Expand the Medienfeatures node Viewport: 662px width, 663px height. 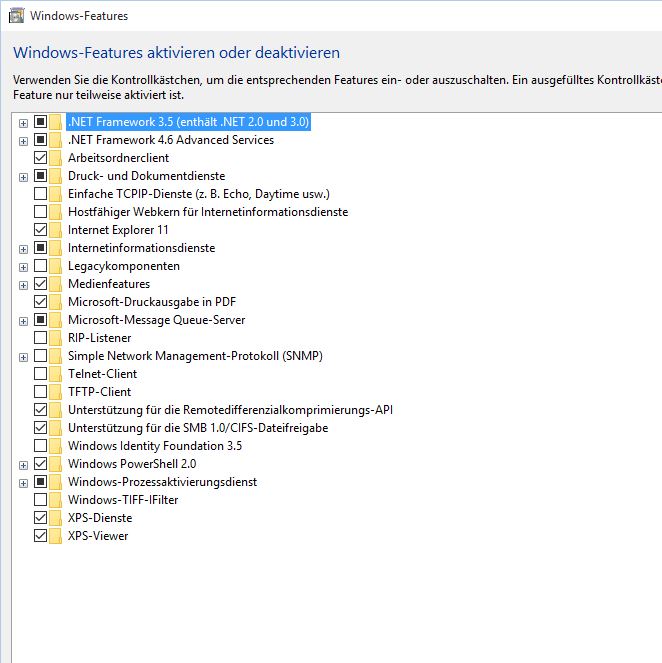[x=24, y=285]
